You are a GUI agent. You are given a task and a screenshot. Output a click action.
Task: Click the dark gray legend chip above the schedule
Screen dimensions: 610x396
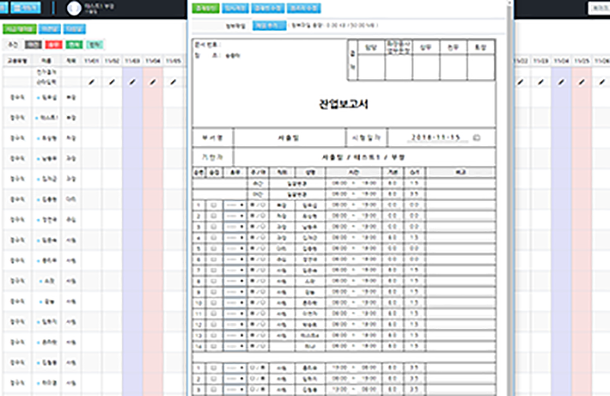pos(33,45)
